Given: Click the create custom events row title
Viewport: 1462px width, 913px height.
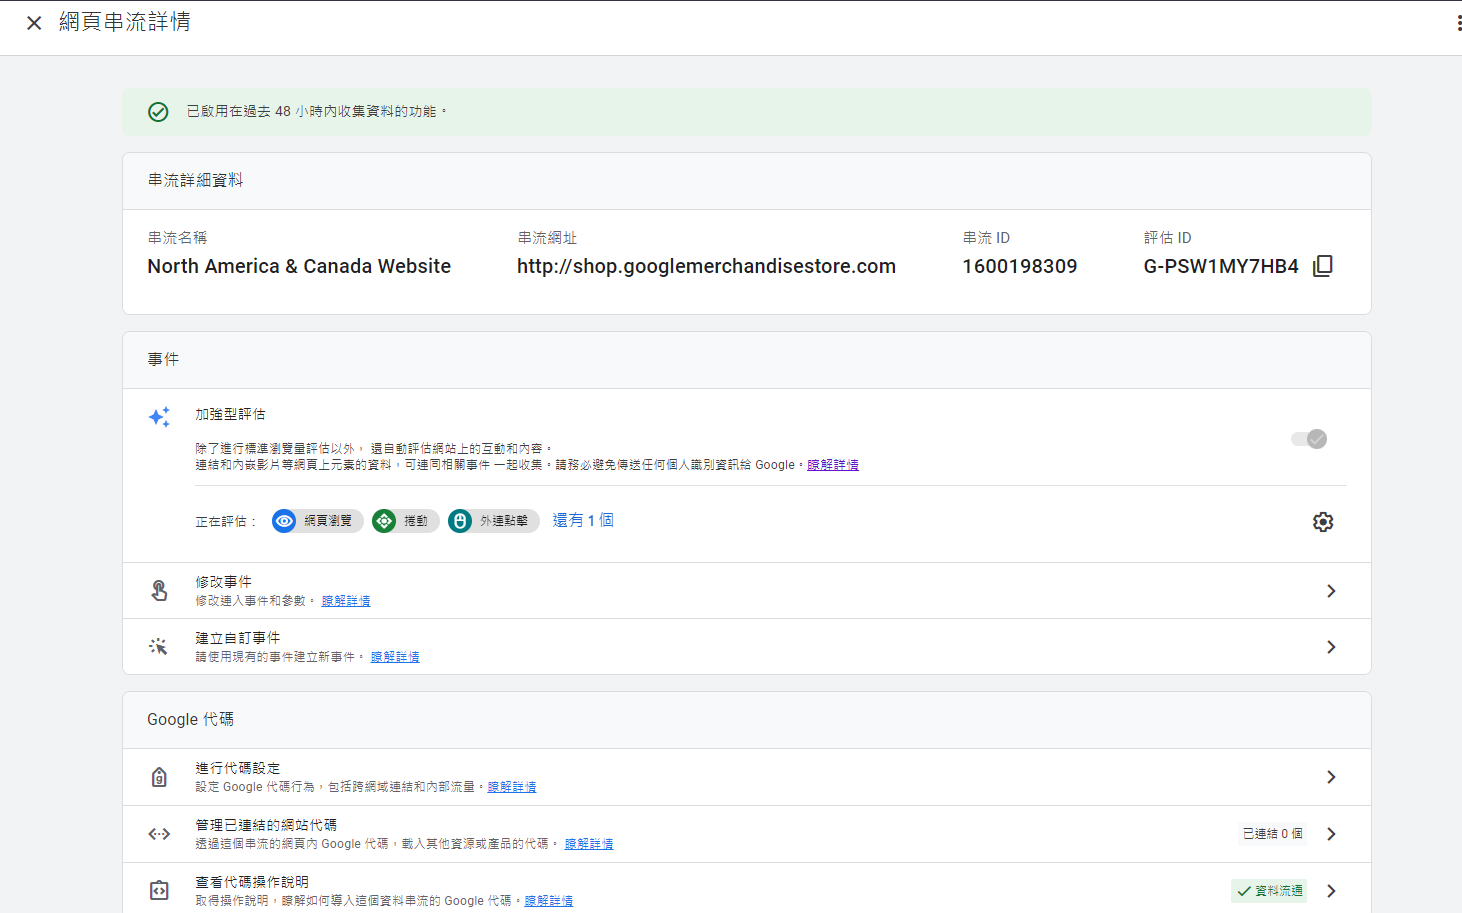Looking at the screenshot, I should pyautogui.click(x=238, y=638).
